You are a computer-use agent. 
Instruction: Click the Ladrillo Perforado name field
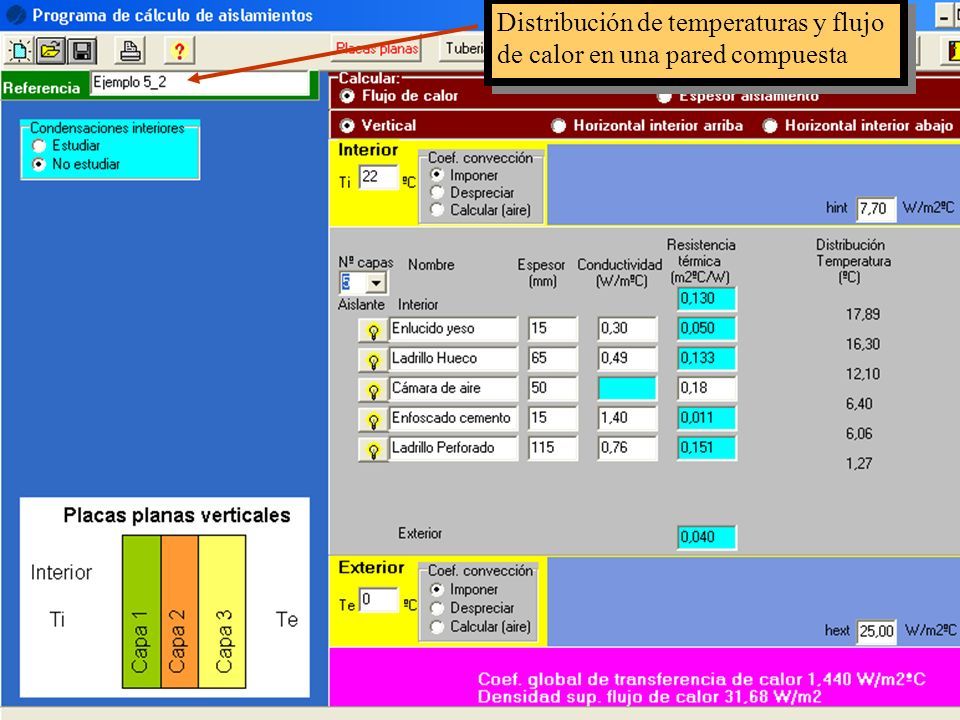pyautogui.click(x=453, y=448)
